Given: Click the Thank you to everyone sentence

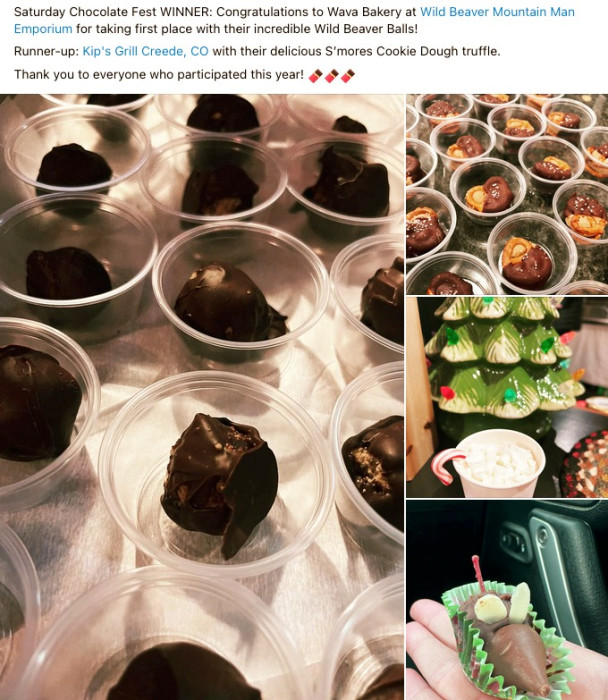Looking at the screenshot, I should (x=159, y=75).
